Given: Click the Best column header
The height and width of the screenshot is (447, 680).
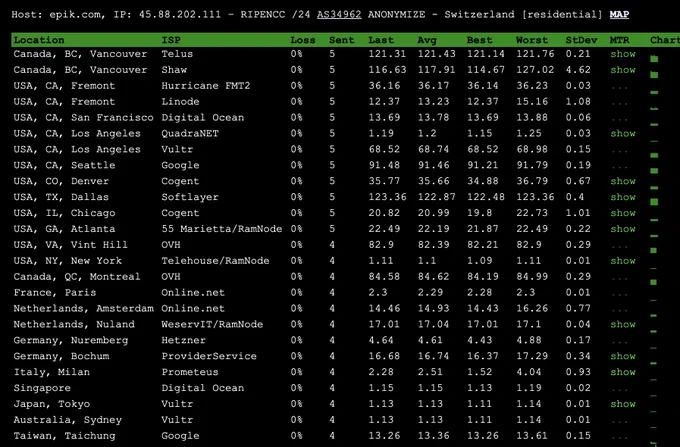Looking at the screenshot, I should click(480, 40).
